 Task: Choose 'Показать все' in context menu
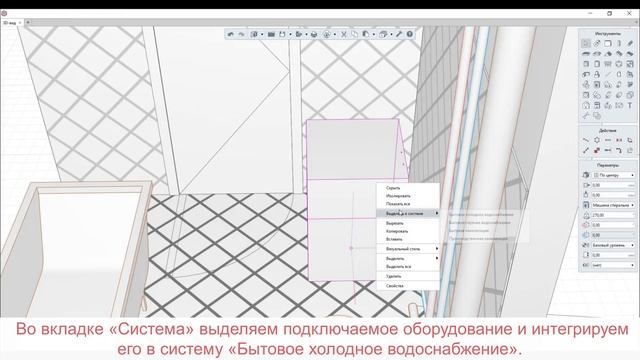(x=408, y=204)
